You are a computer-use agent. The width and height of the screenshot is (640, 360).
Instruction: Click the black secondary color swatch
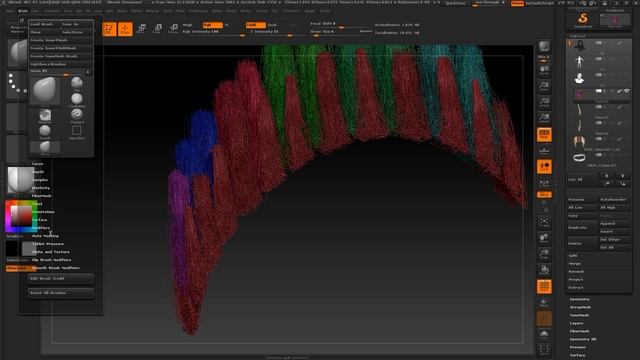pos(12,248)
